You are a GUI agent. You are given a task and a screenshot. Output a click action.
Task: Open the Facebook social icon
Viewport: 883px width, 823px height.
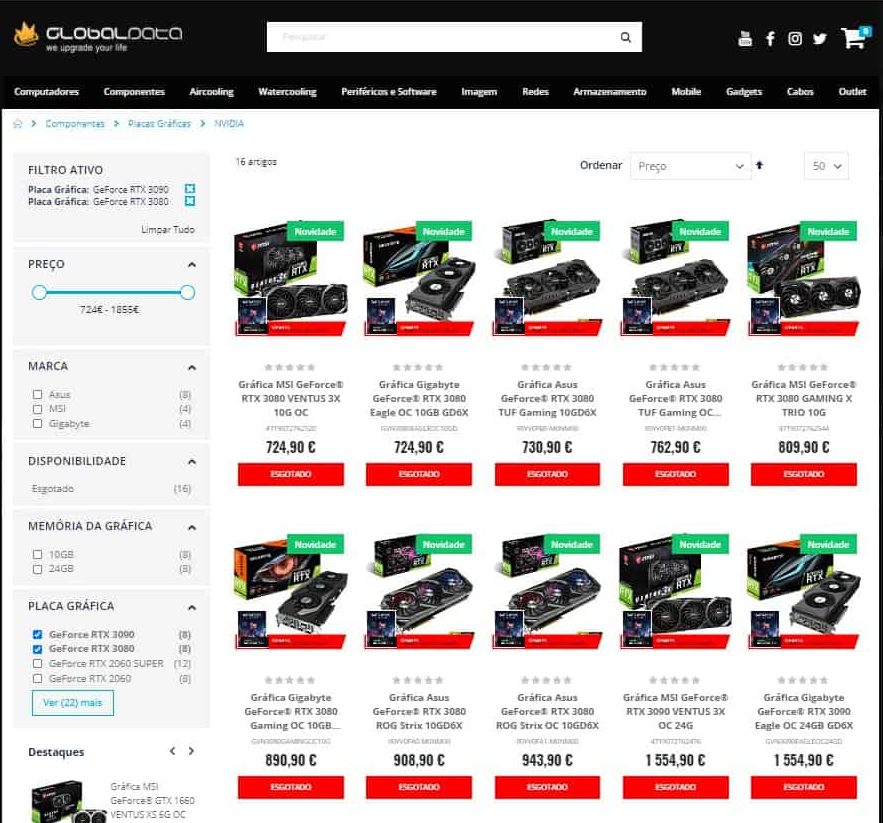pyautogui.click(x=770, y=38)
